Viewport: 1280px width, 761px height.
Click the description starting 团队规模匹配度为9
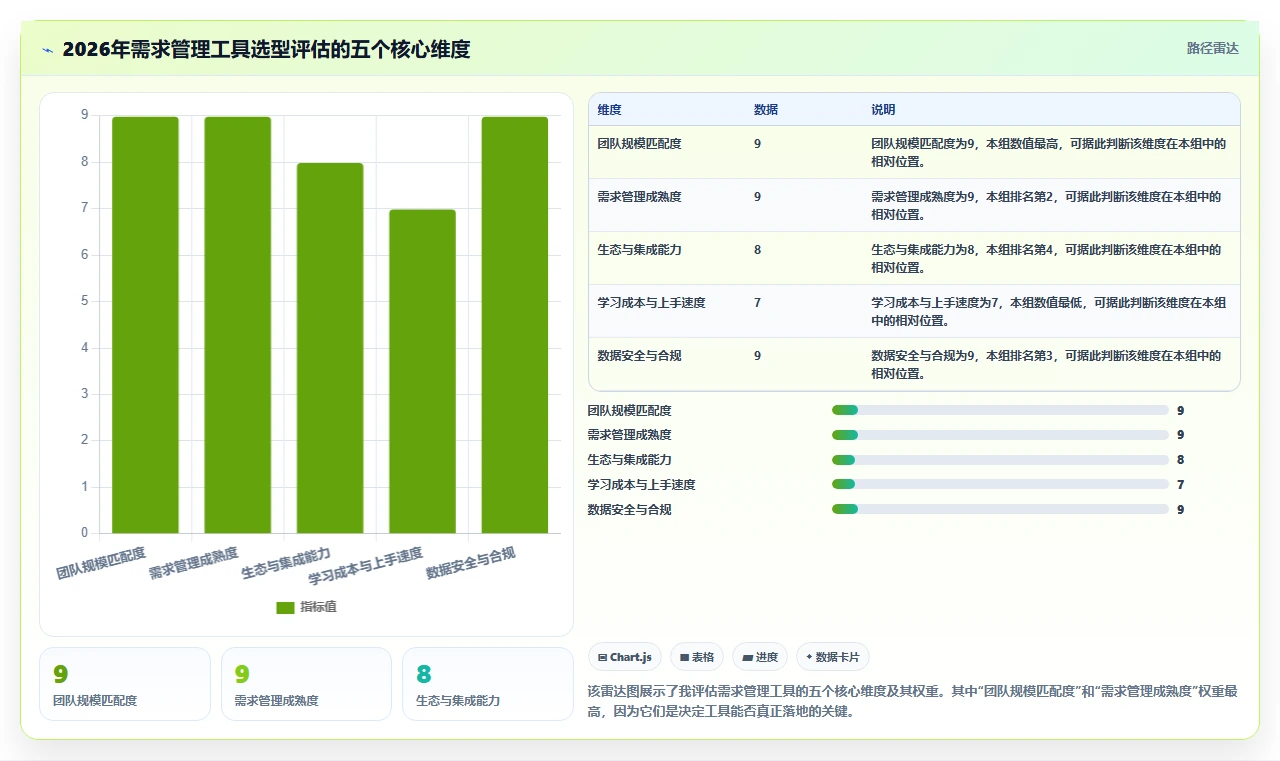[1048, 153]
